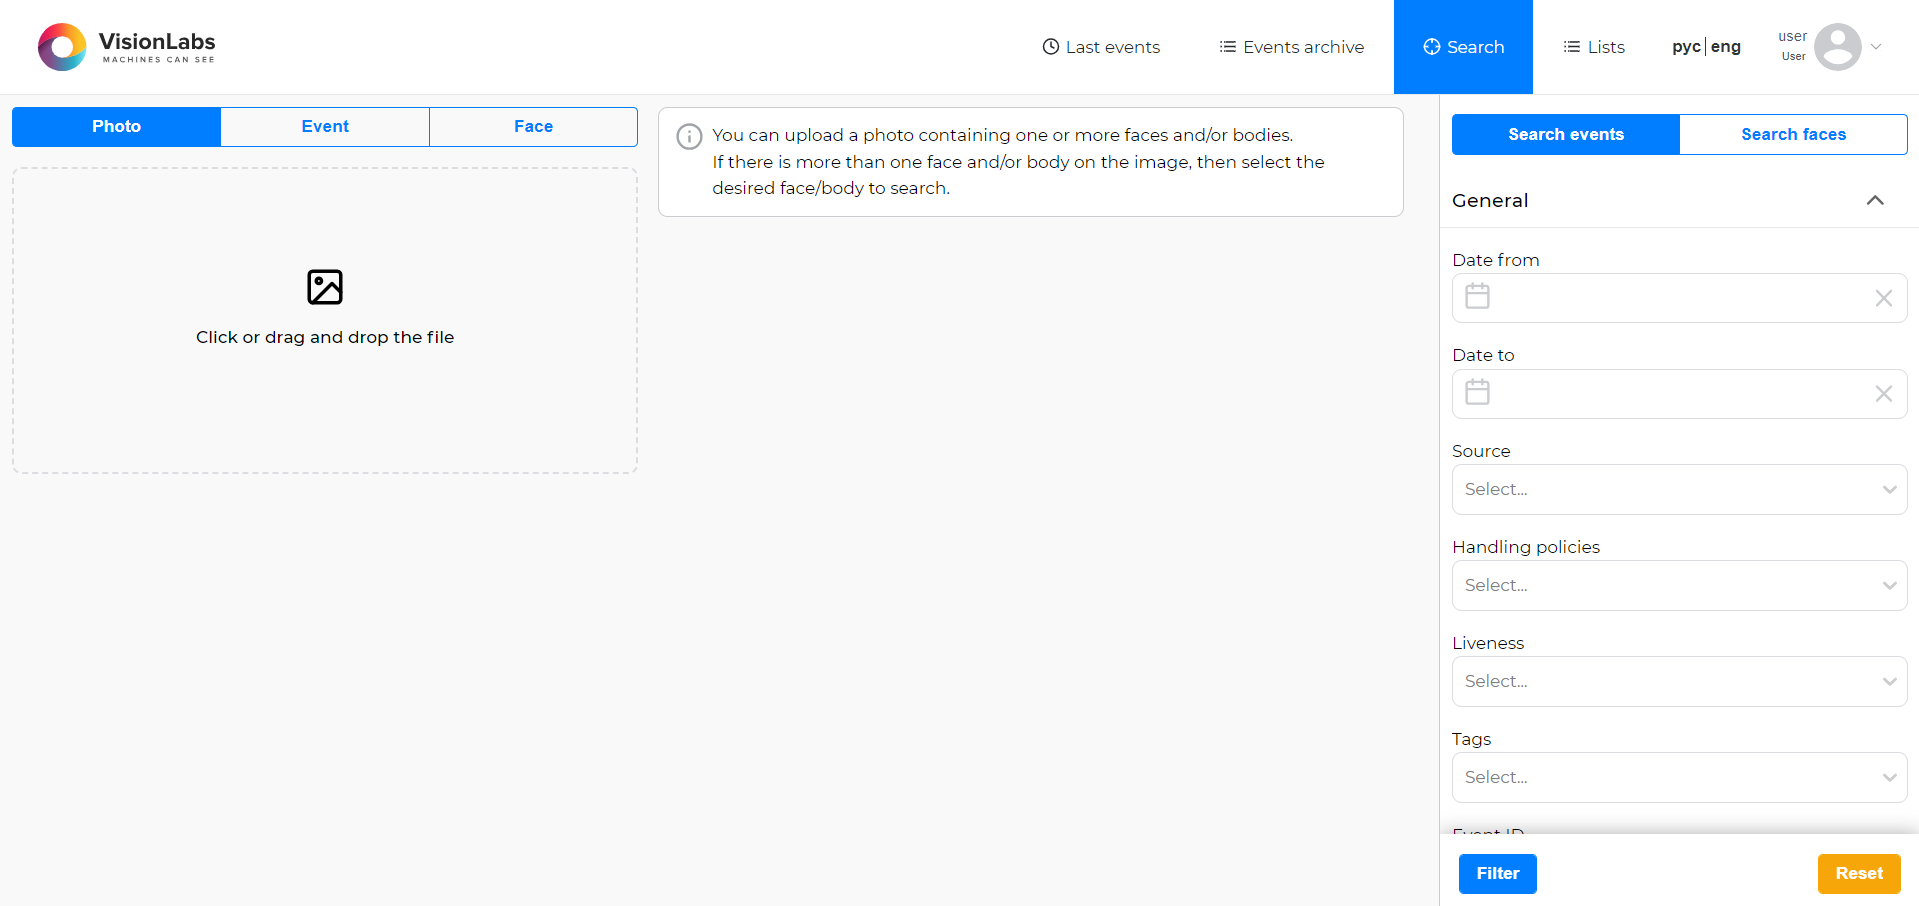The image size is (1919, 906).
Task: Open the user account menu
Action: click(x=1838, y=46)
